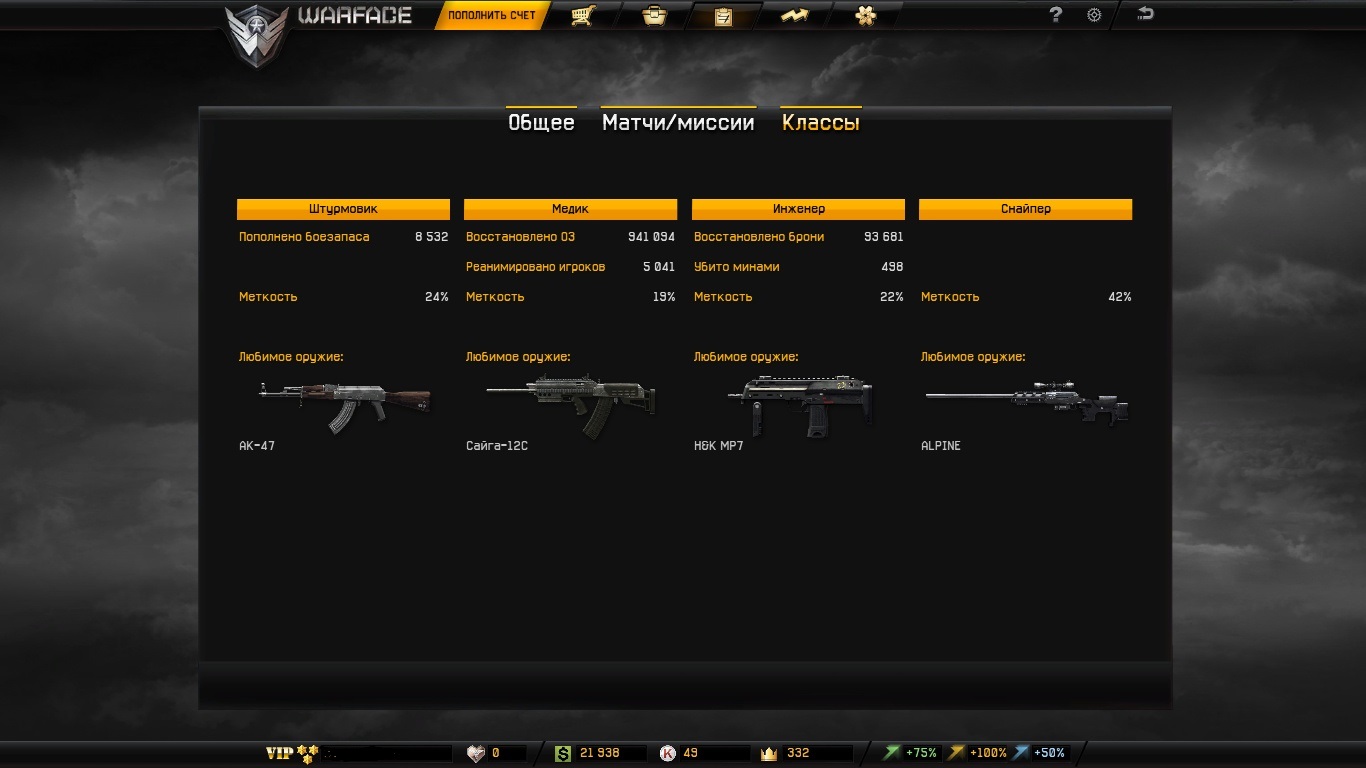Click the 42% accuracy value
The image size is (1366, 768).
point(1119,297)
